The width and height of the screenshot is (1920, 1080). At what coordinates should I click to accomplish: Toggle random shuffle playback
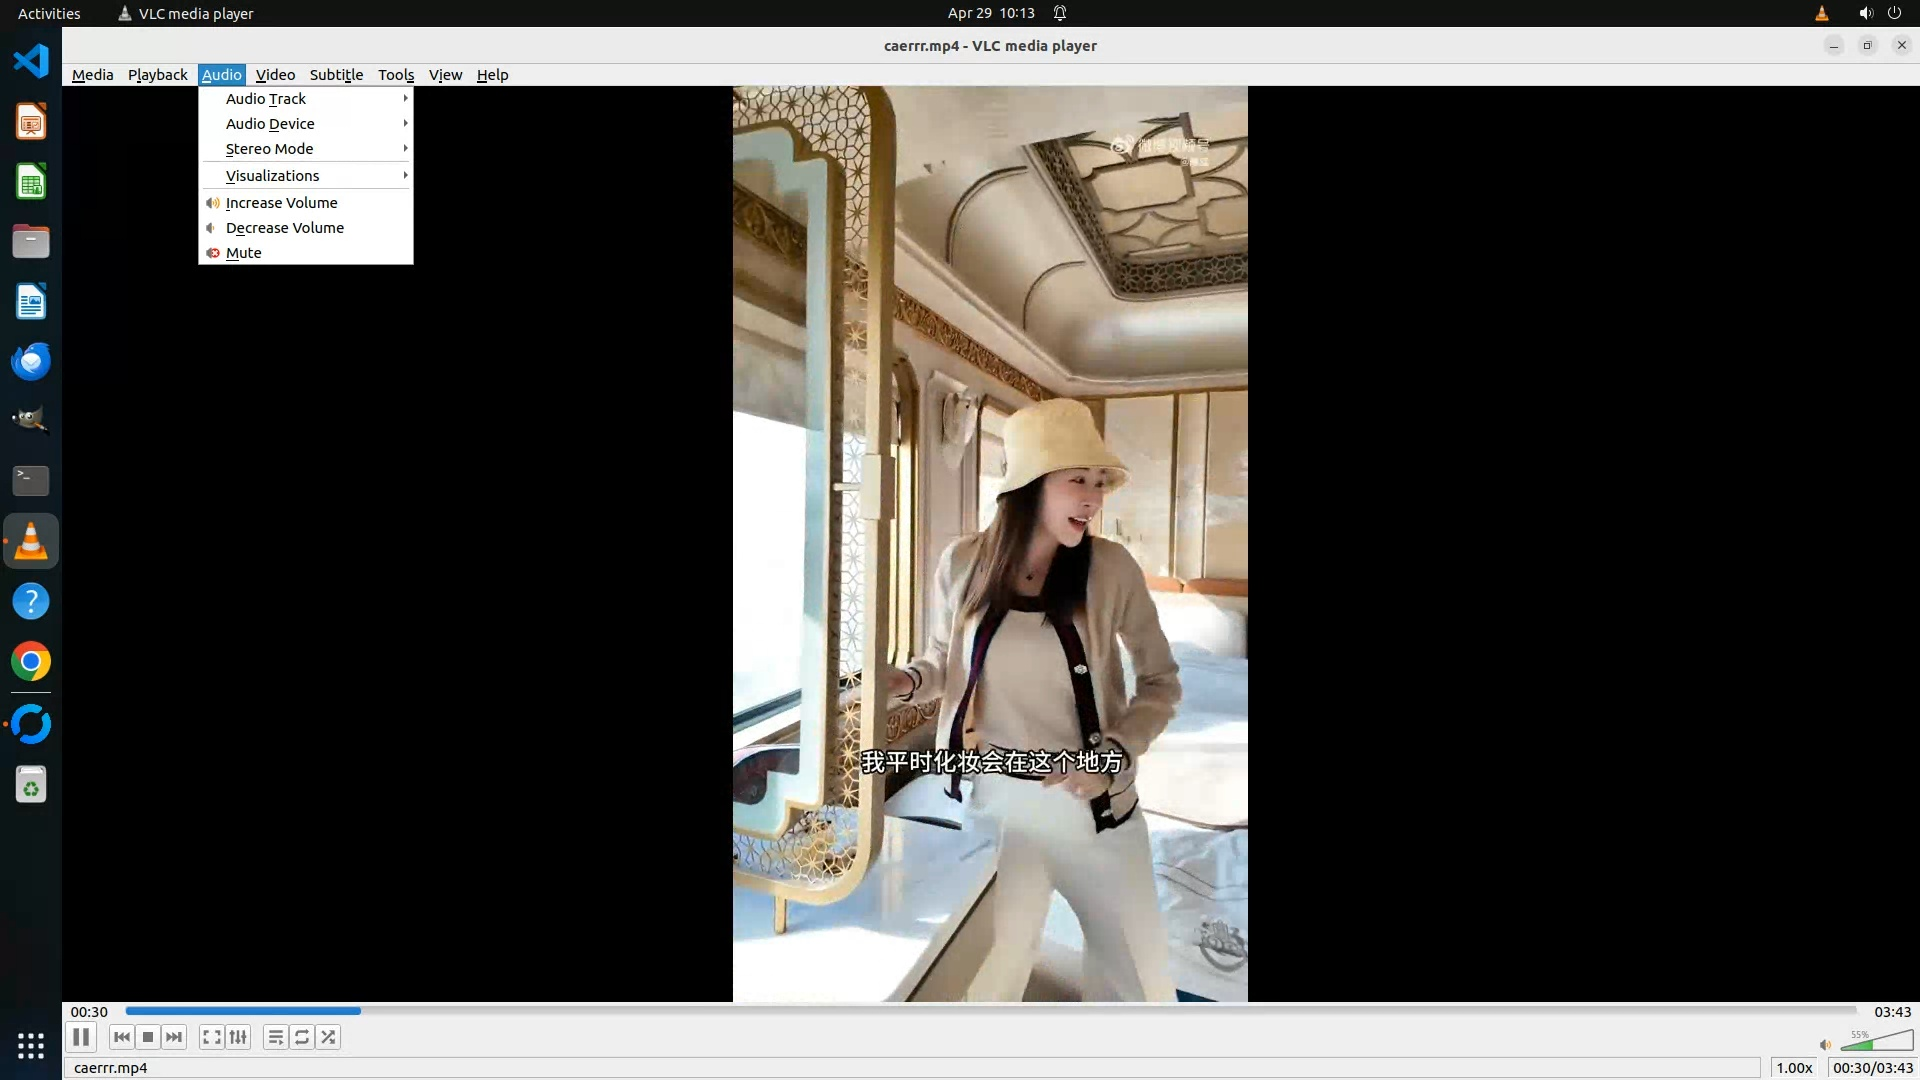click(328, 1037)
